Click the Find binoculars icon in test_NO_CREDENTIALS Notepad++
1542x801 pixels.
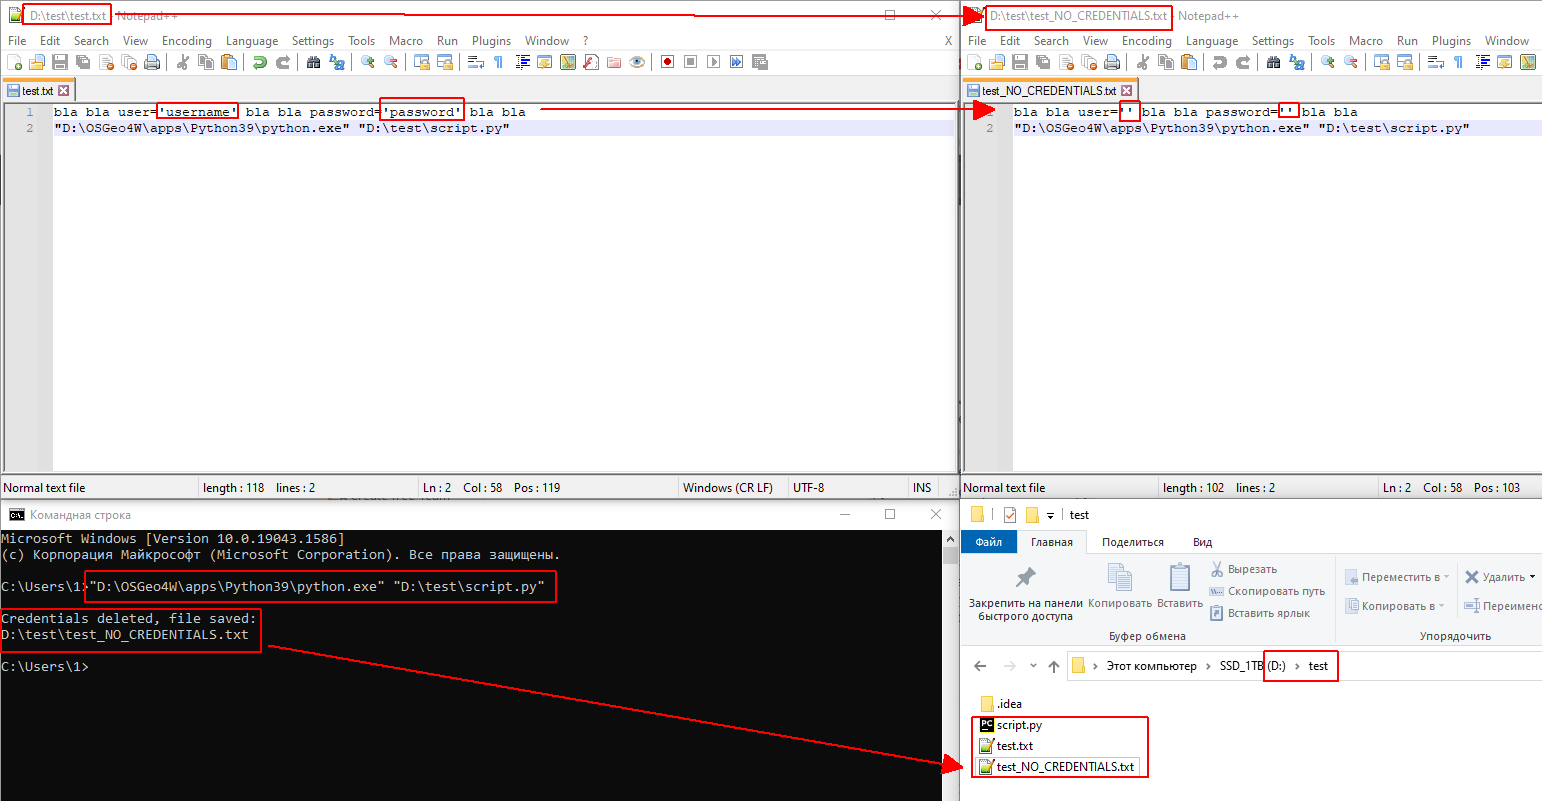tap(1273, 62)
